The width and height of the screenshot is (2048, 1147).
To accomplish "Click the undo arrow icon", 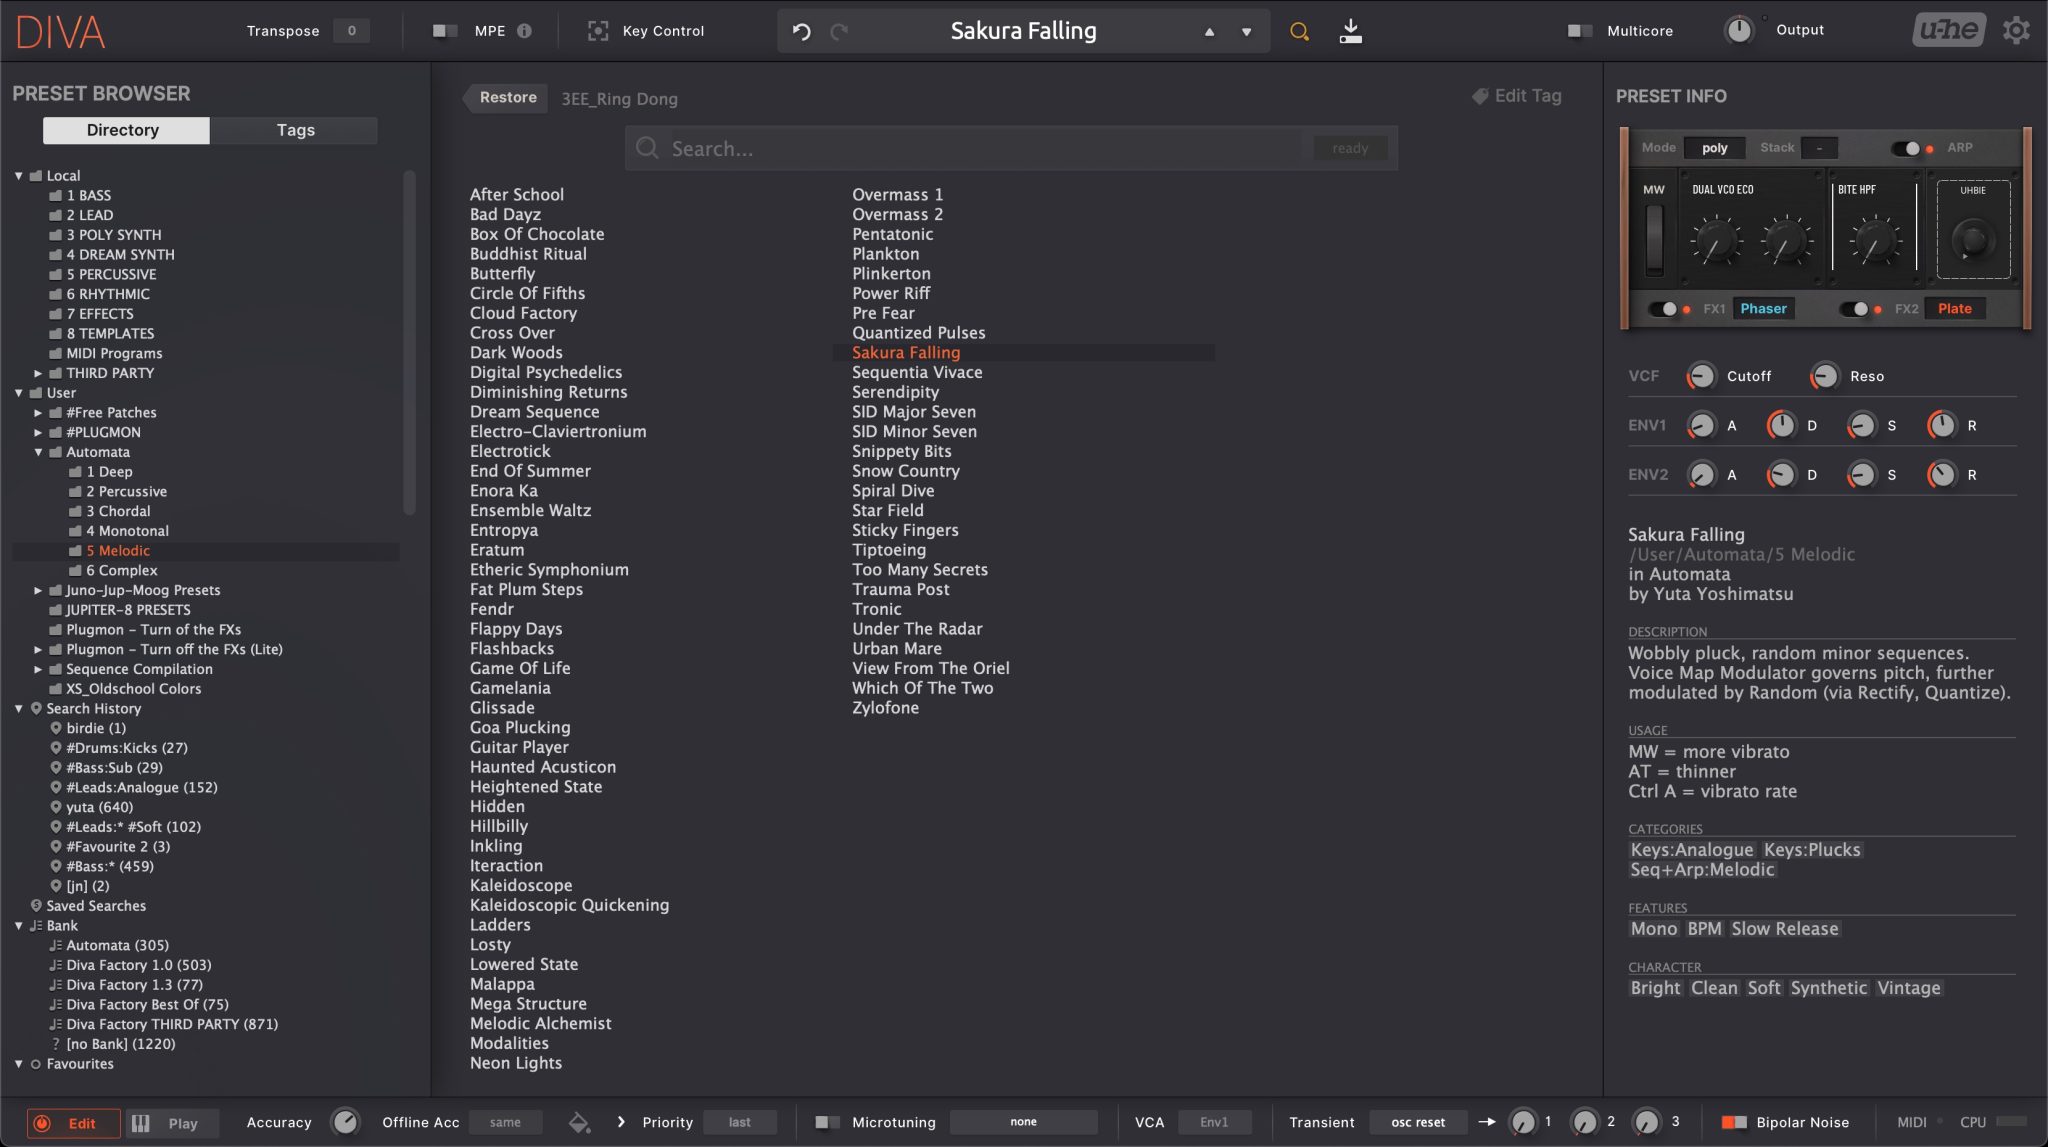I will tap(801, 31).
